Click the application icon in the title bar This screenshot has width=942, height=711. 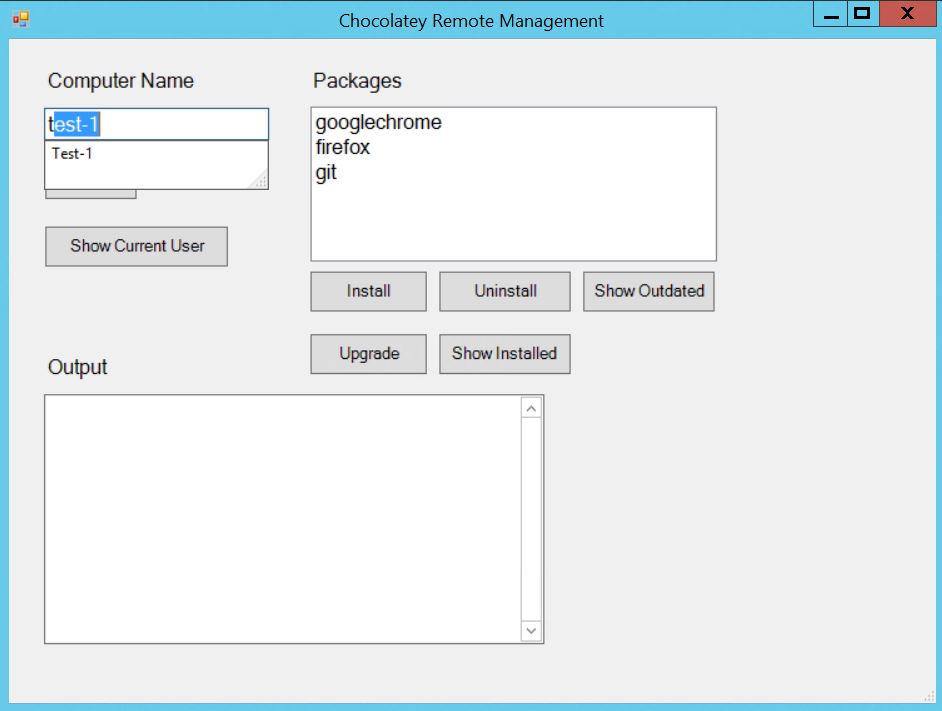click(20, 19)
